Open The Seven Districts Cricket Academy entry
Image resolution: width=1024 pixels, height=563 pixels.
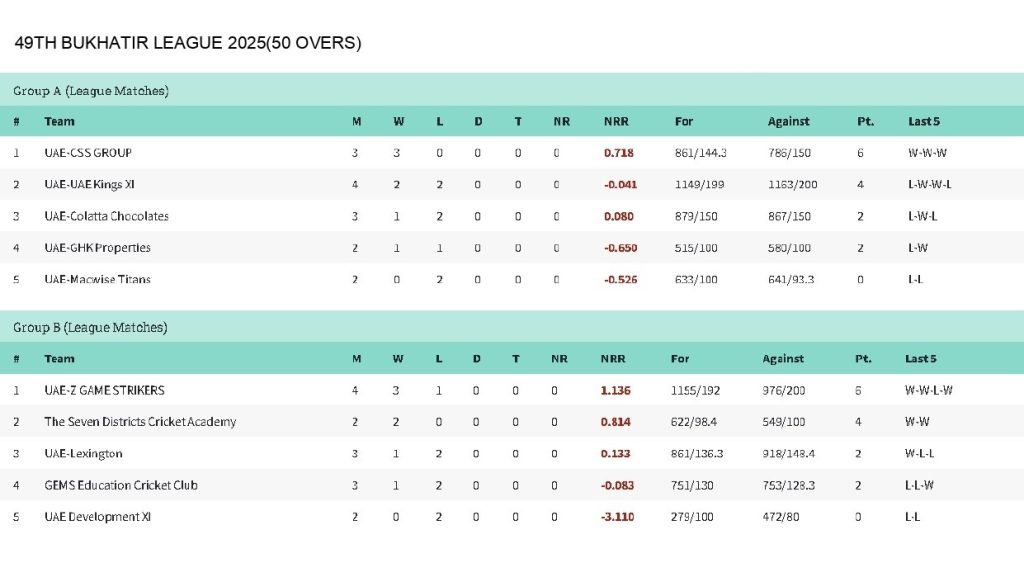(x=140, y=422)
